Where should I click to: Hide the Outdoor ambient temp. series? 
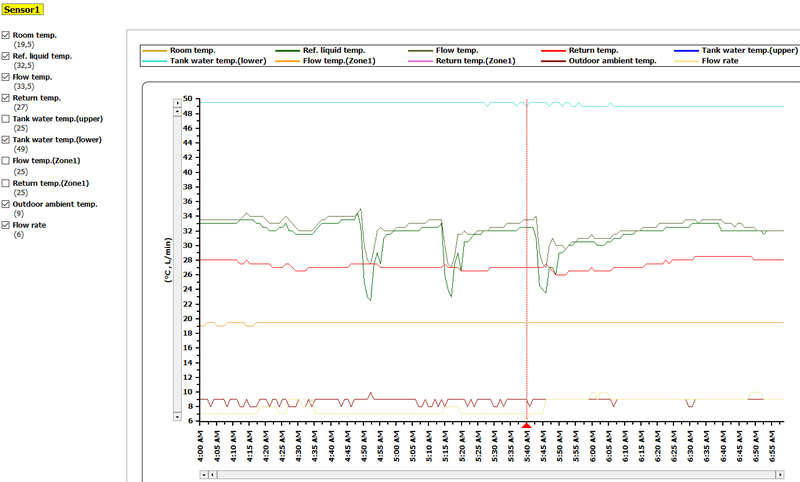click(x=6, y=204)
